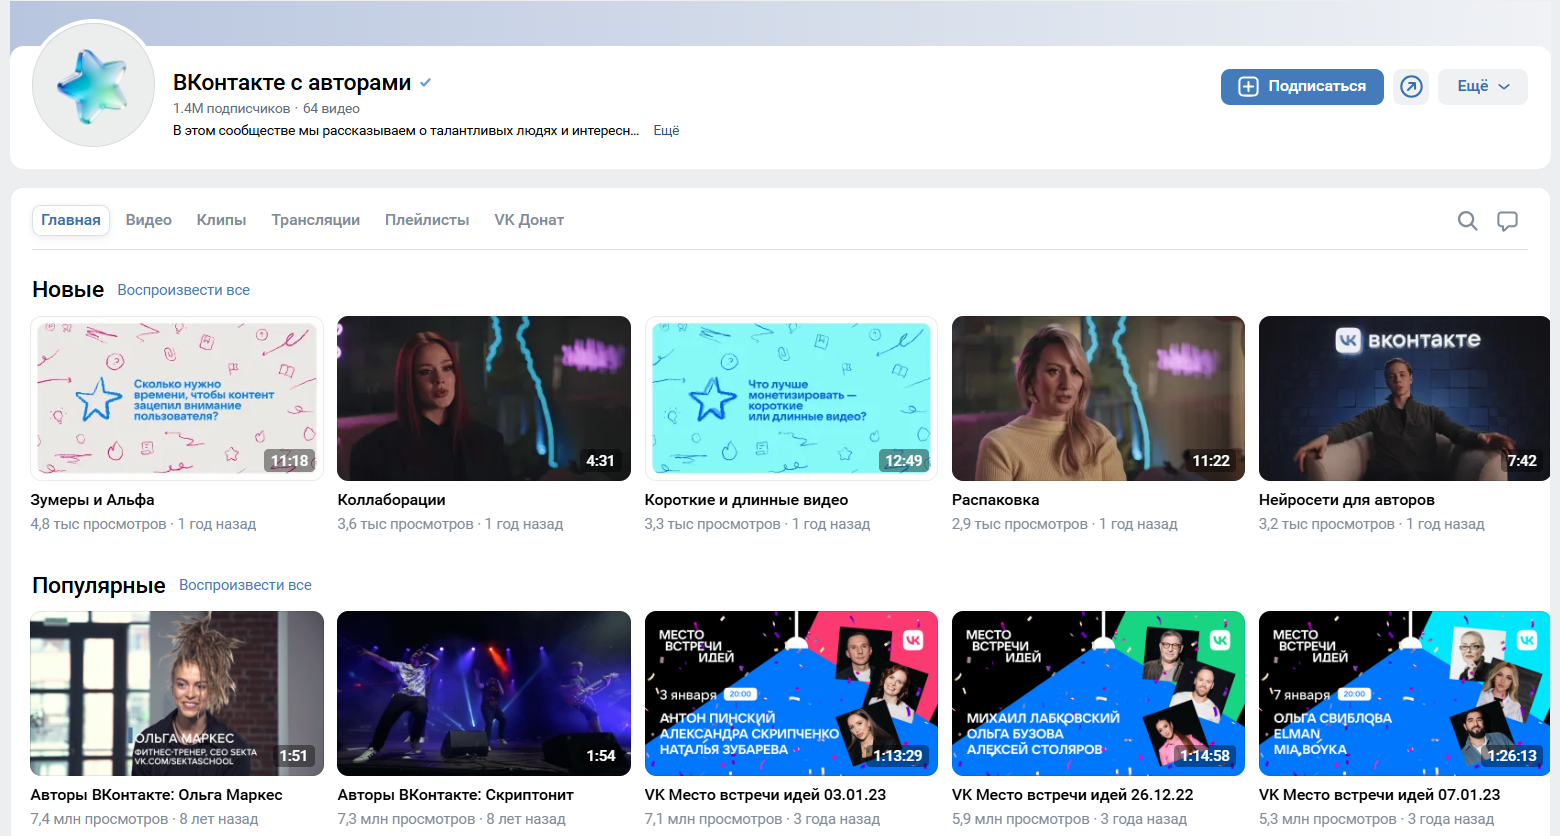Open the Трансляции tab

click(315, 220)
